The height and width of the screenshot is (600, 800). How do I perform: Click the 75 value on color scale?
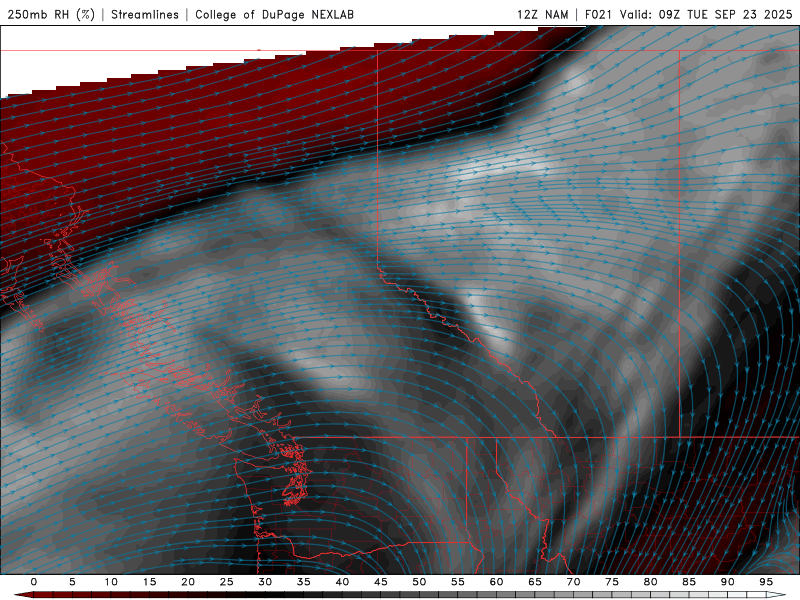coord(612,582)
